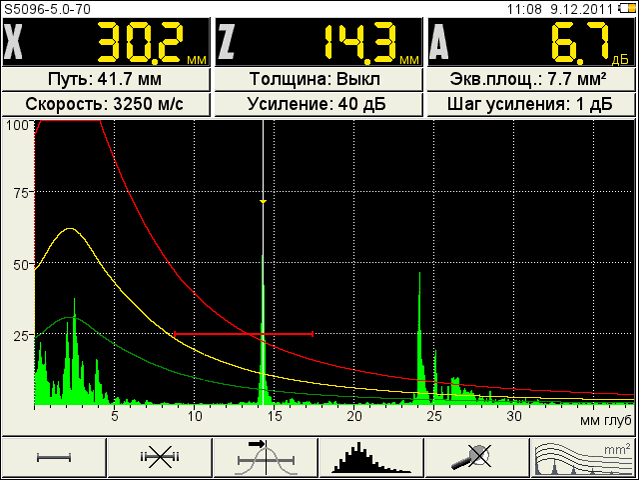Click the A amplitude 6.7 дБ readout
Viewport: 640px width, 480px height.
click(532, 42)
